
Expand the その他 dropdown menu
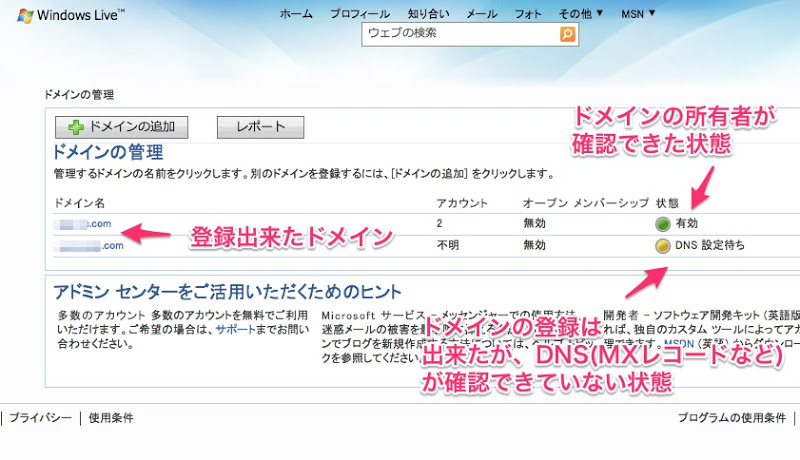(581, 14)
